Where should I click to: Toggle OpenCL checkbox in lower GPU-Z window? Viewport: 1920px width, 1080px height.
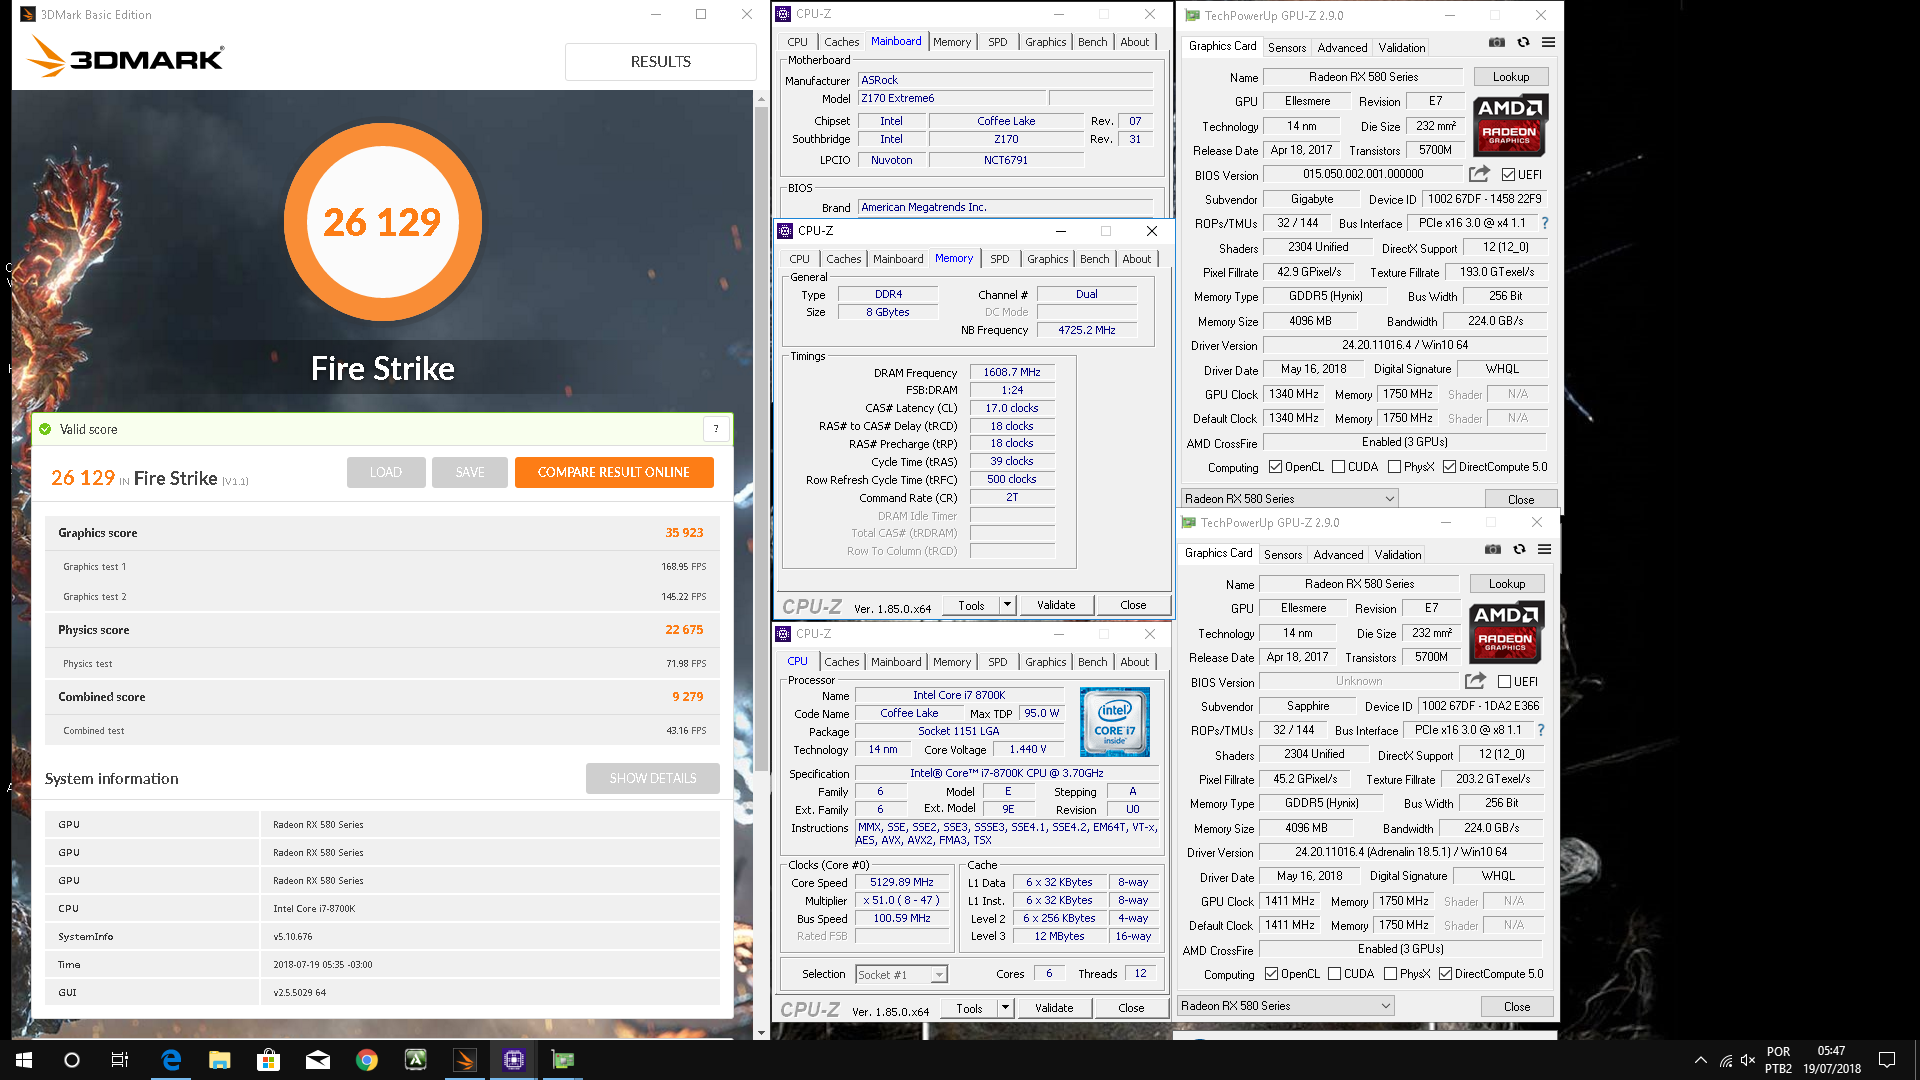pos(1271,974)
